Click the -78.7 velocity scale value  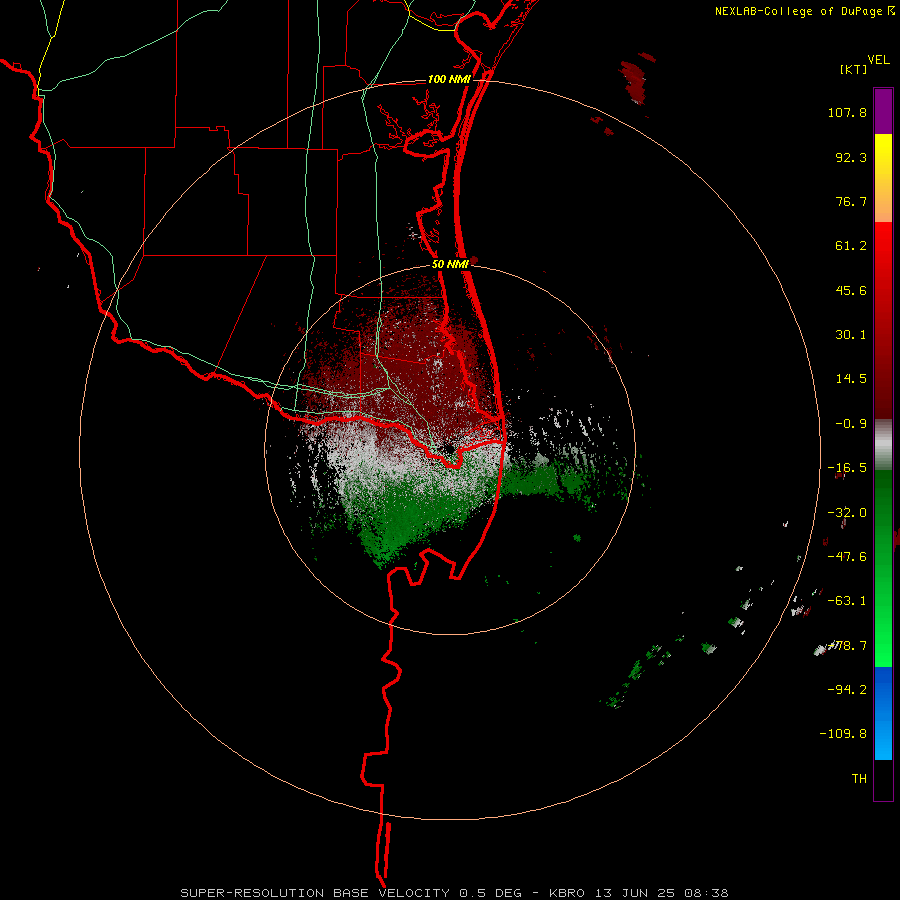(x=847, y=646)
